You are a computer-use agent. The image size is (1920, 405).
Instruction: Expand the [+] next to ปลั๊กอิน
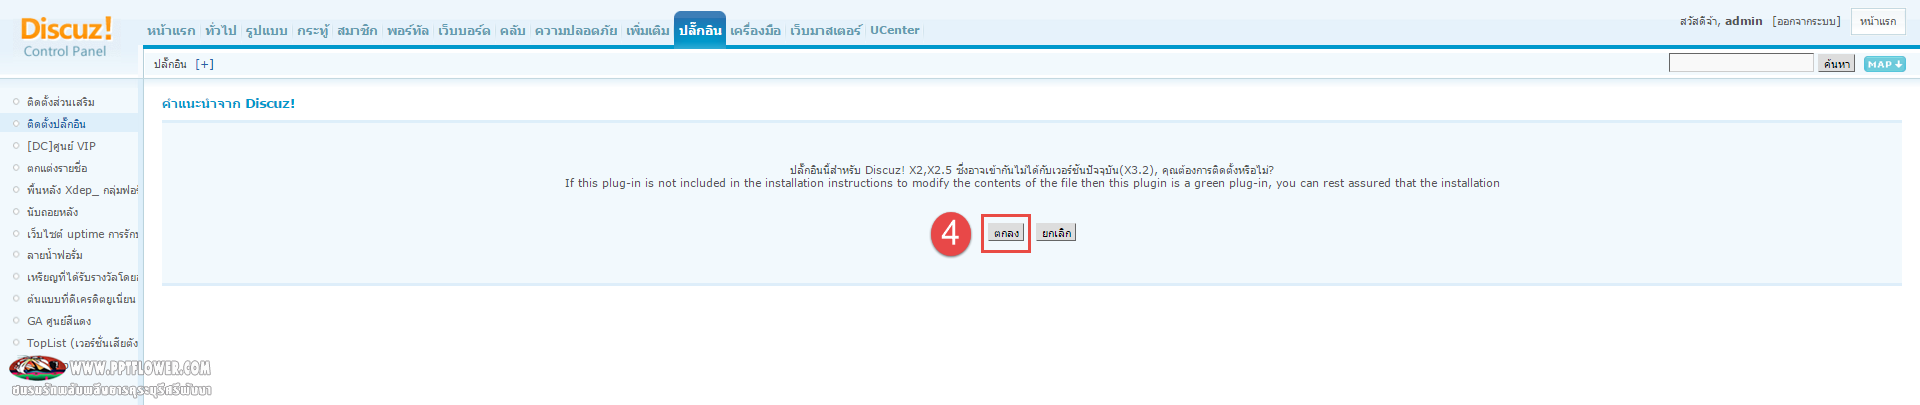[x=204, y=64]
